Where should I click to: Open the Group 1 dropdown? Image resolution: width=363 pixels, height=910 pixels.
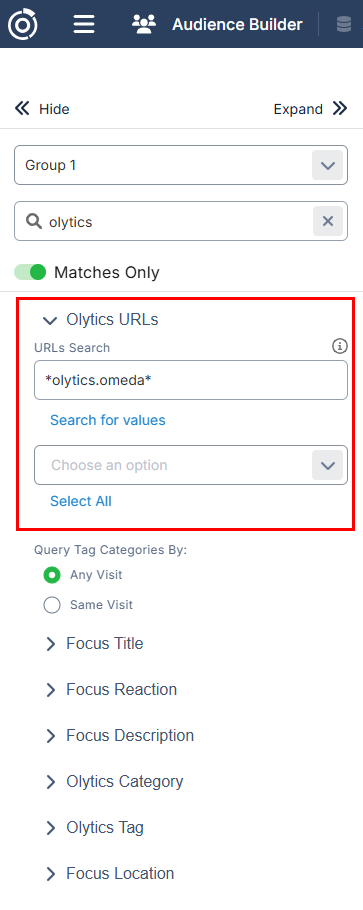click(x=181, y=165)
